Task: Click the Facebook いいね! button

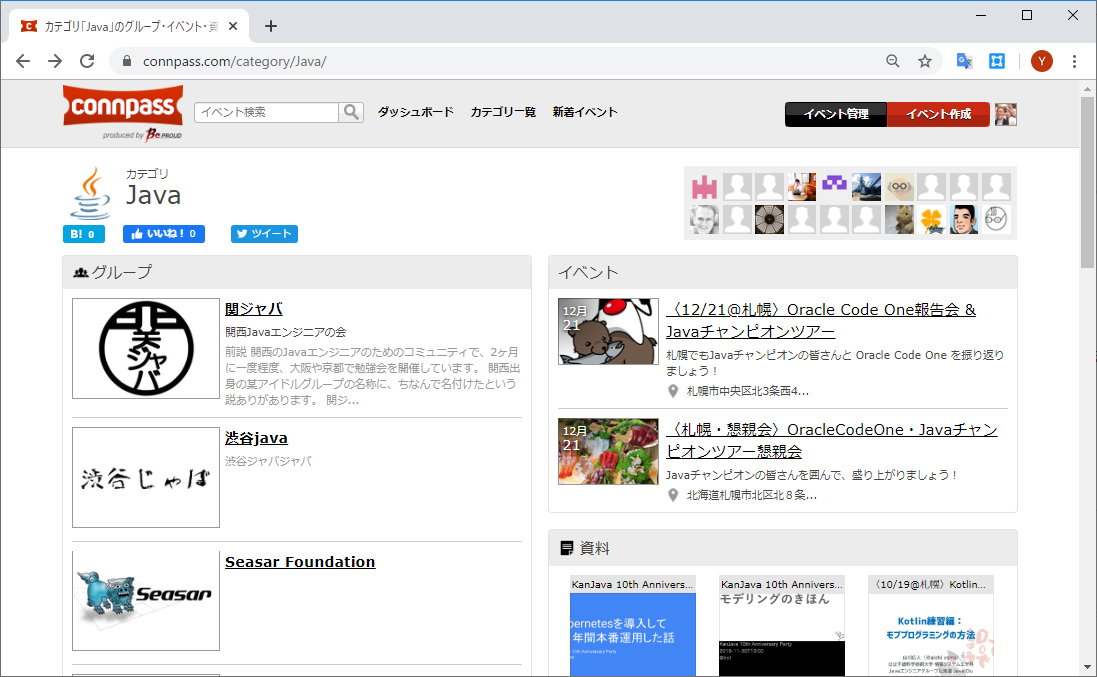Action: (164, 234)
